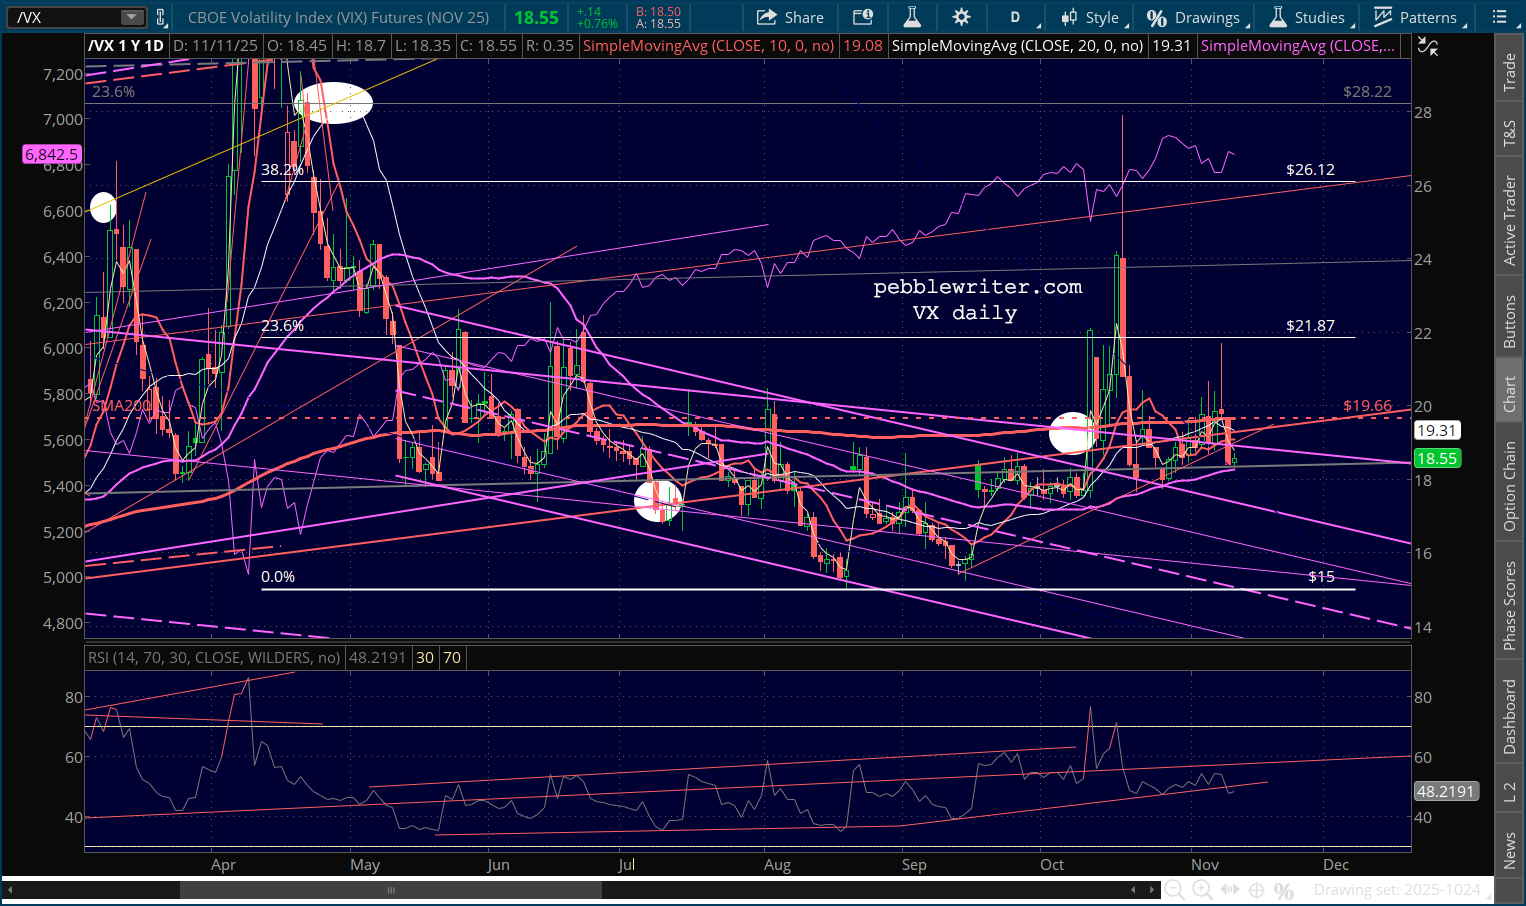The image size is (1526, 906).
Task: Open the Drawings dropdown menu
Action: pos(1198,17)
